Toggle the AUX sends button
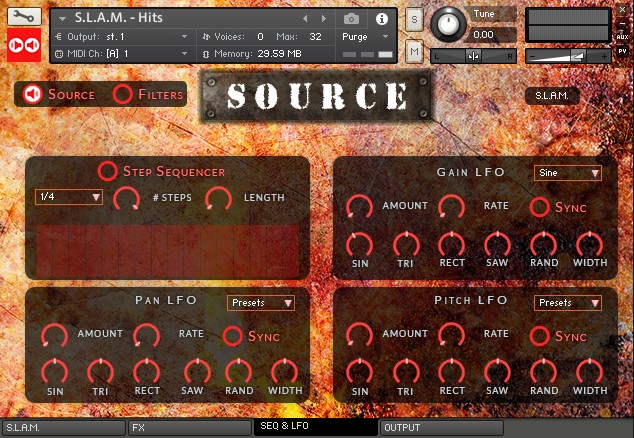 click(x=623, y=37)
